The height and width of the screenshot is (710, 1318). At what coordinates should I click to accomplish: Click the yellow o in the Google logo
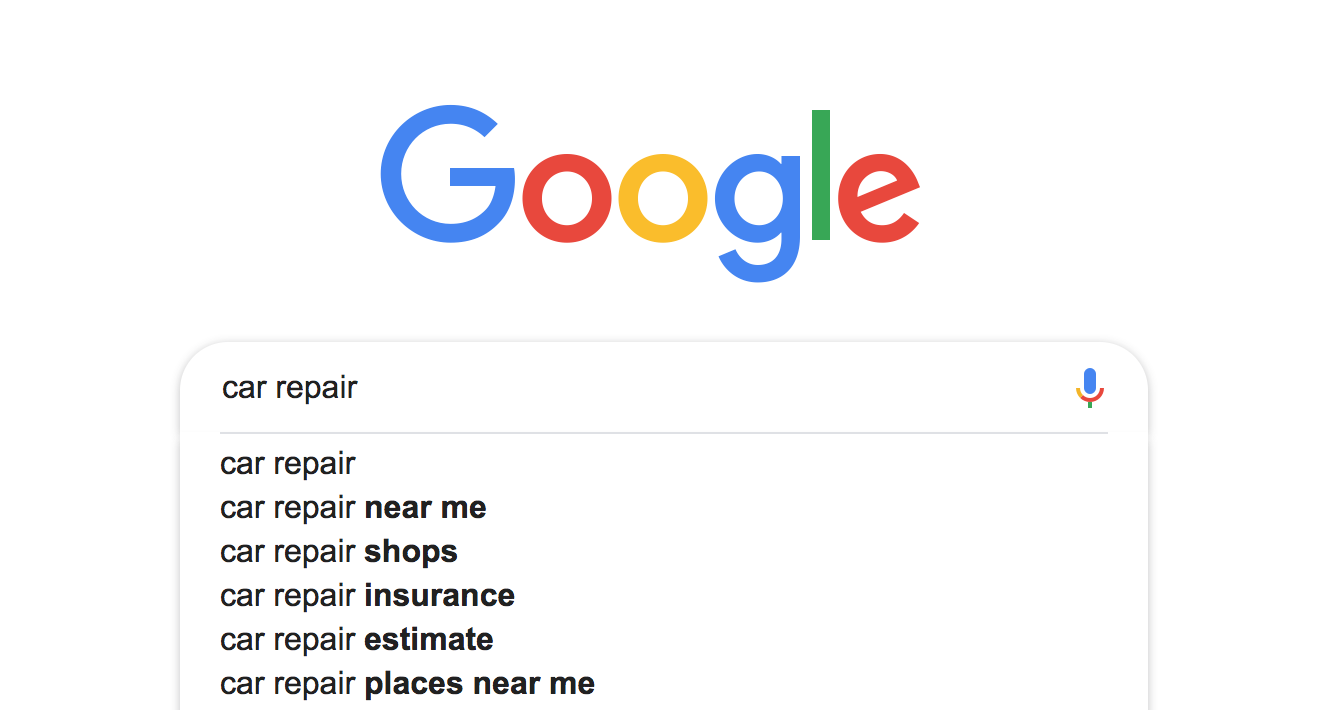point(664,200)
